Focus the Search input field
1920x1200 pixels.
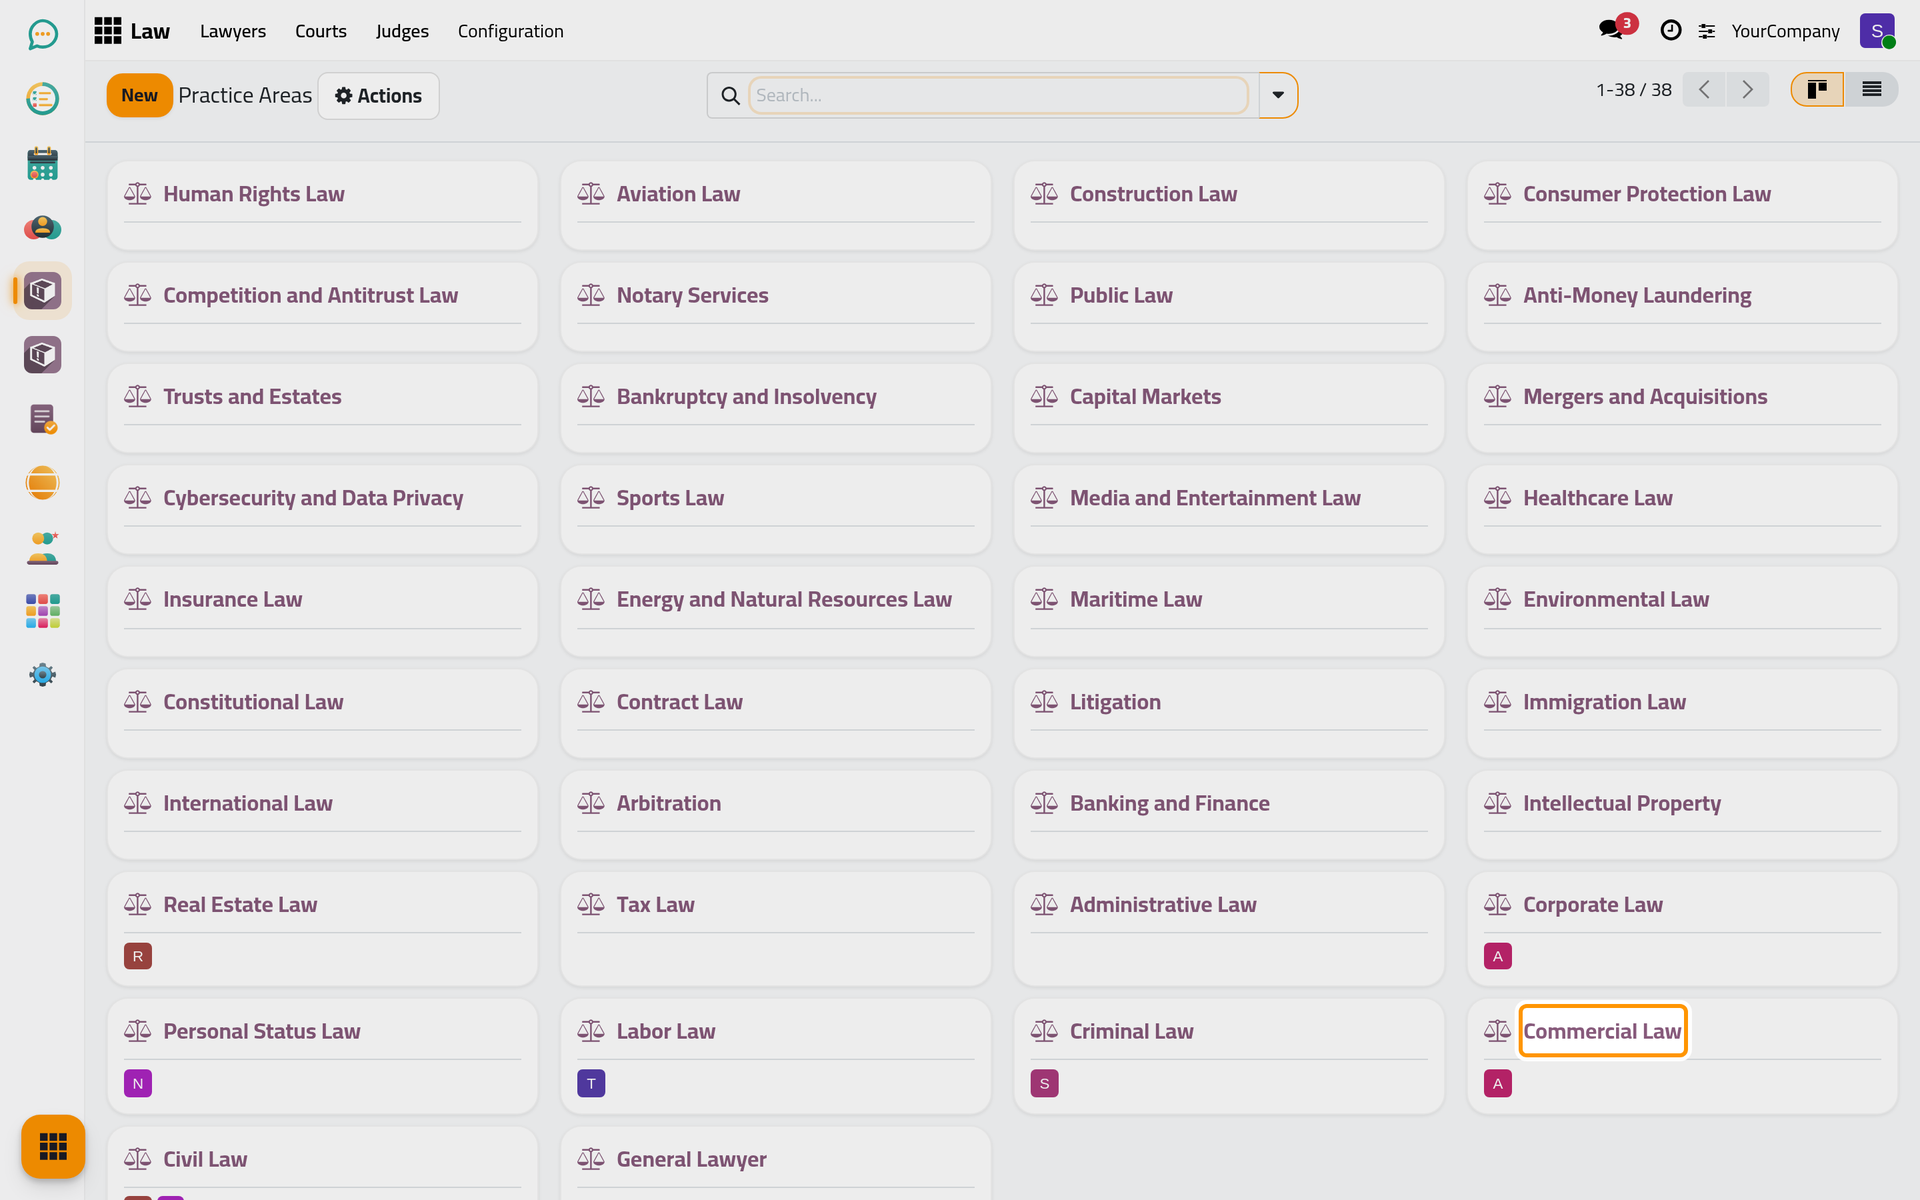click(998, 95)
